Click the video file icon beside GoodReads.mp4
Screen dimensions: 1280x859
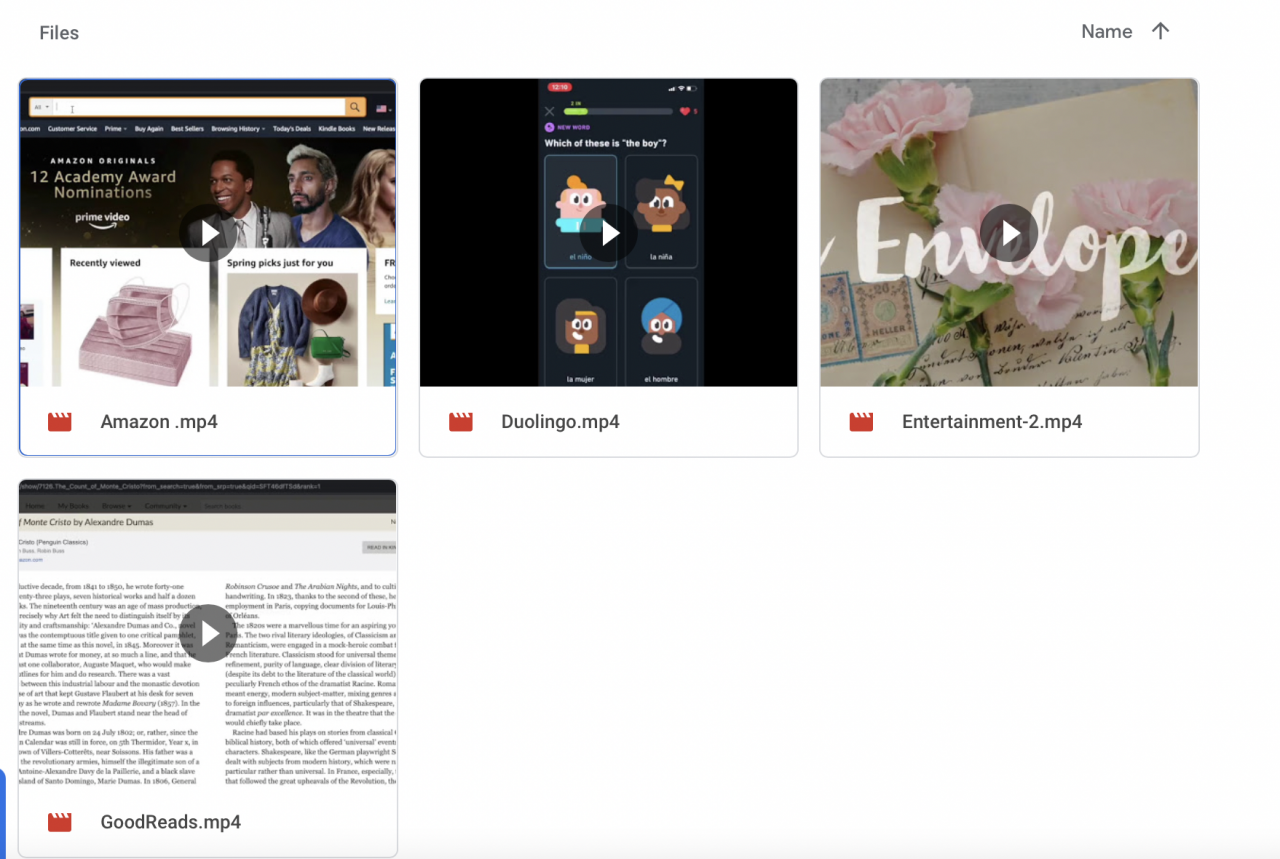click(60, 822)
